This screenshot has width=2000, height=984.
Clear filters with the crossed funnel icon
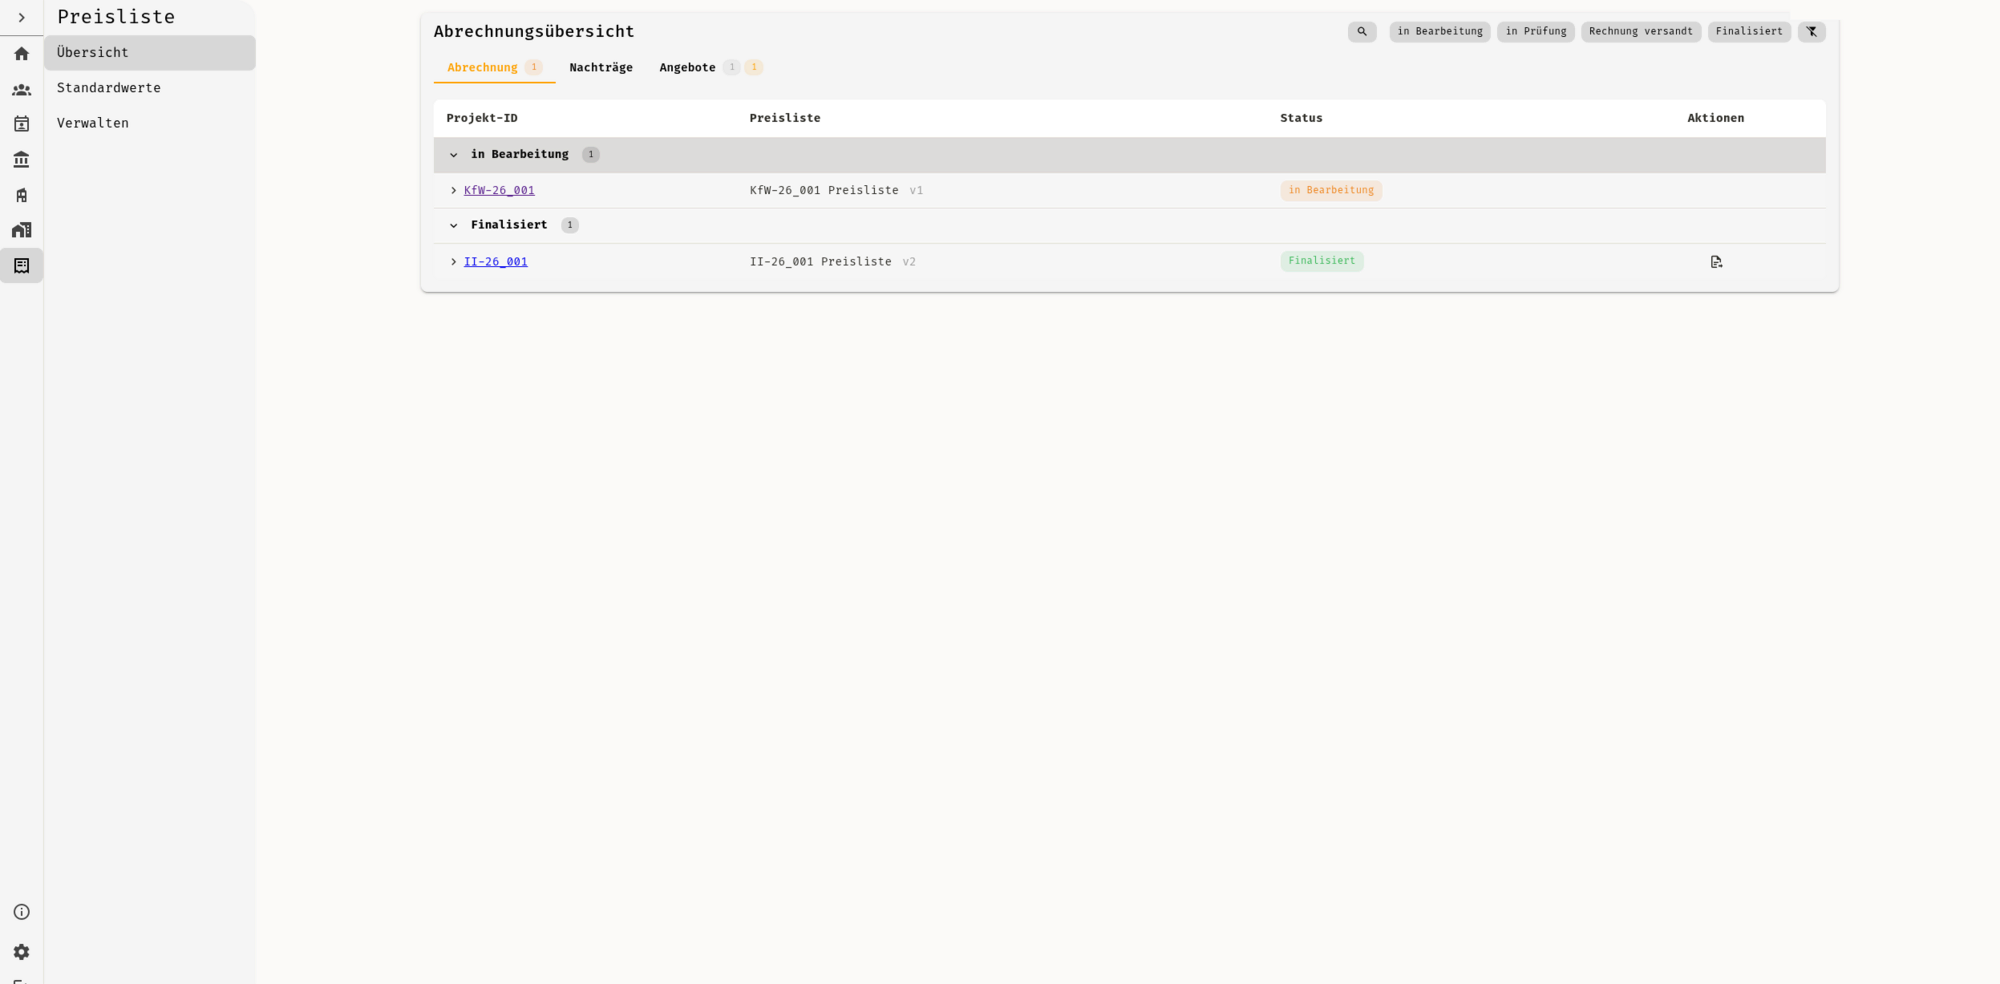[1812, 32]
